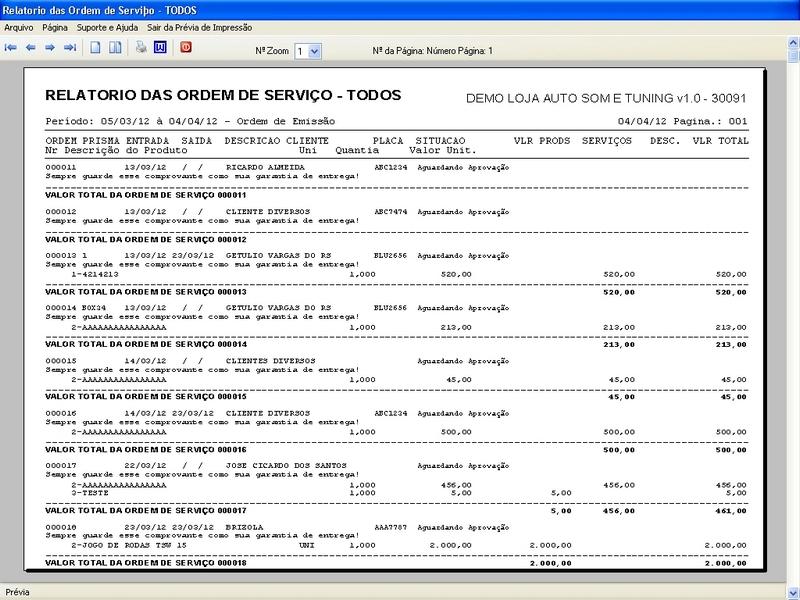
Task: Click the report title heading
Action: (x=223, y=95)
